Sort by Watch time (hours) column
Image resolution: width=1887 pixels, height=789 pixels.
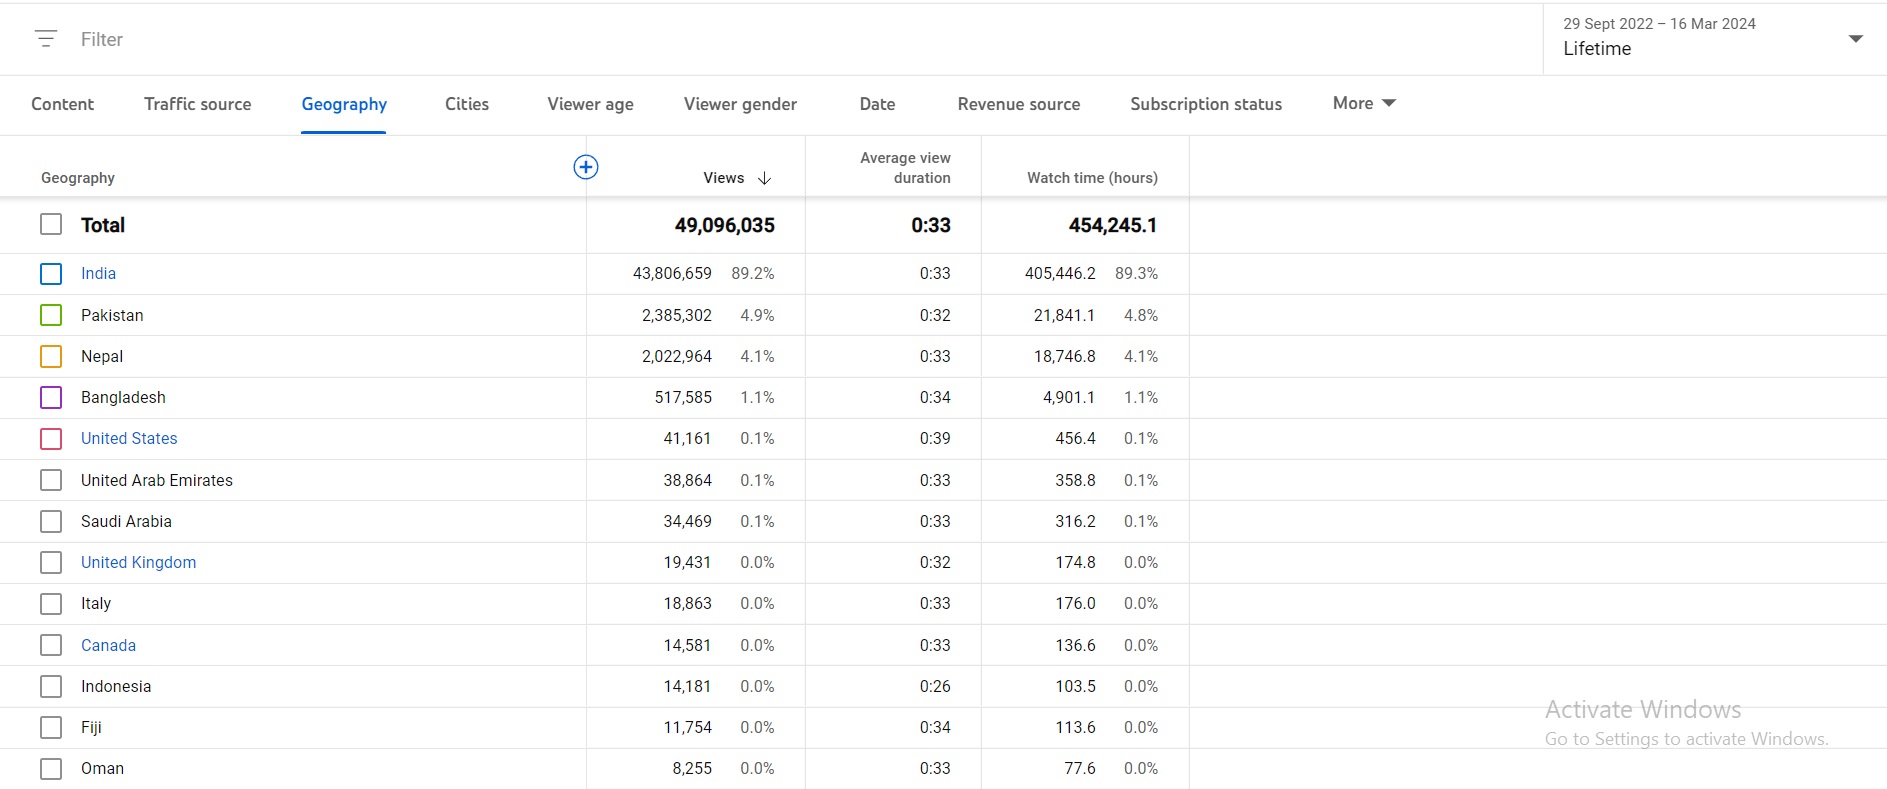pos(1092,178)
